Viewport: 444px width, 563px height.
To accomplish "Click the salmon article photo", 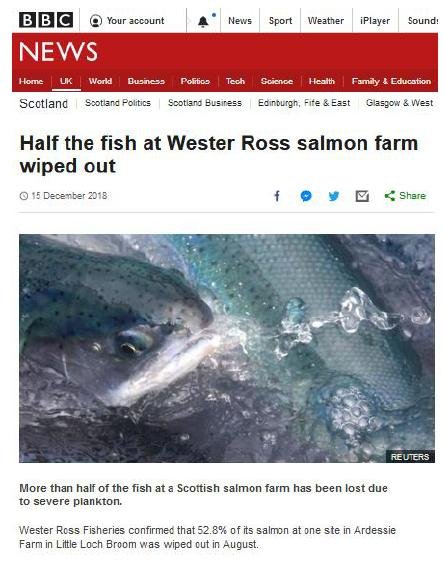I will coord(227,348).
